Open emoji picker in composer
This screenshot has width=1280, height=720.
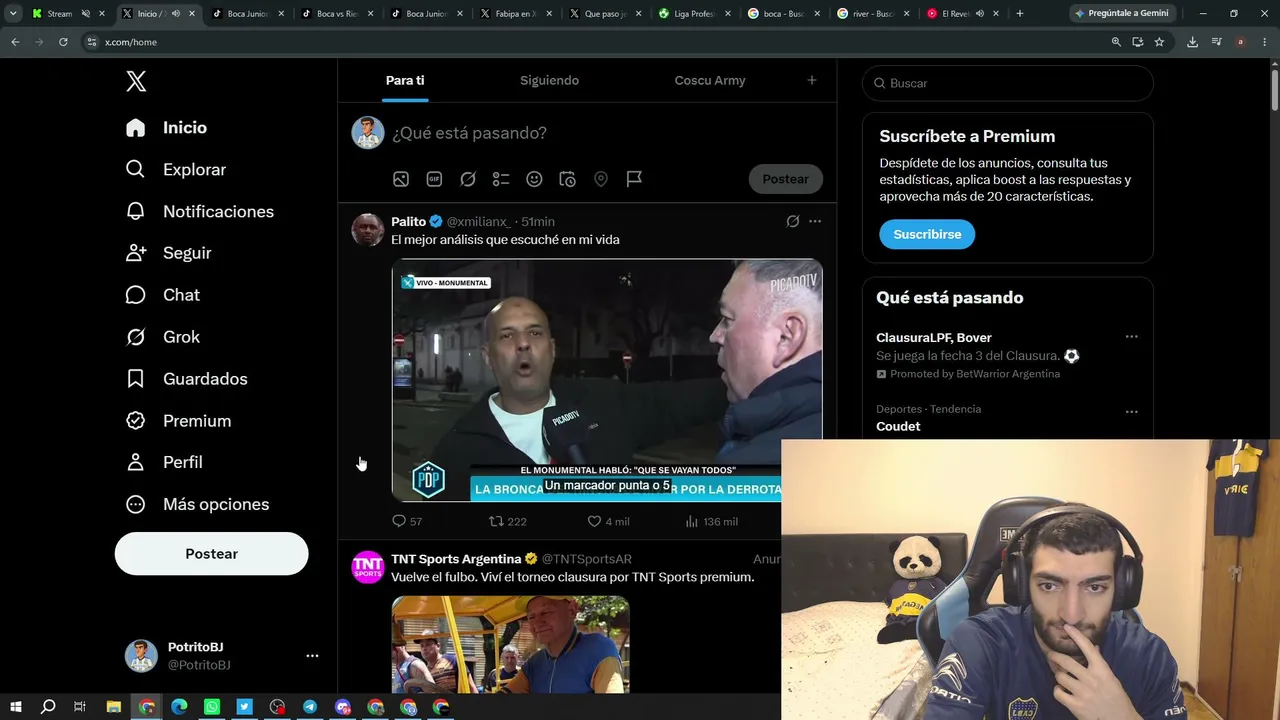[x=535, y=179]
